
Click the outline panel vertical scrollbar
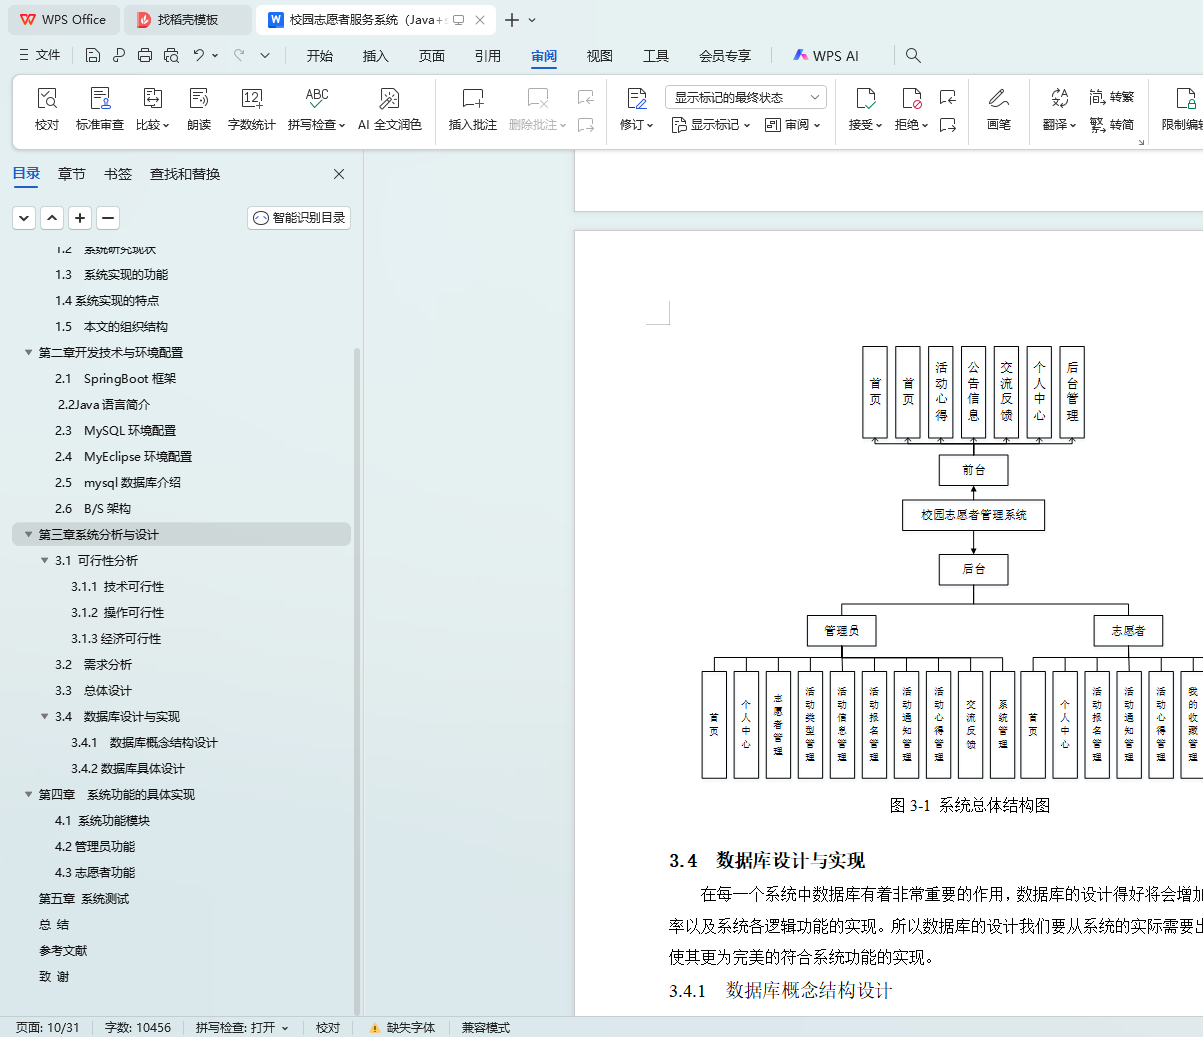pyautogui.click(x=357, y=680)
